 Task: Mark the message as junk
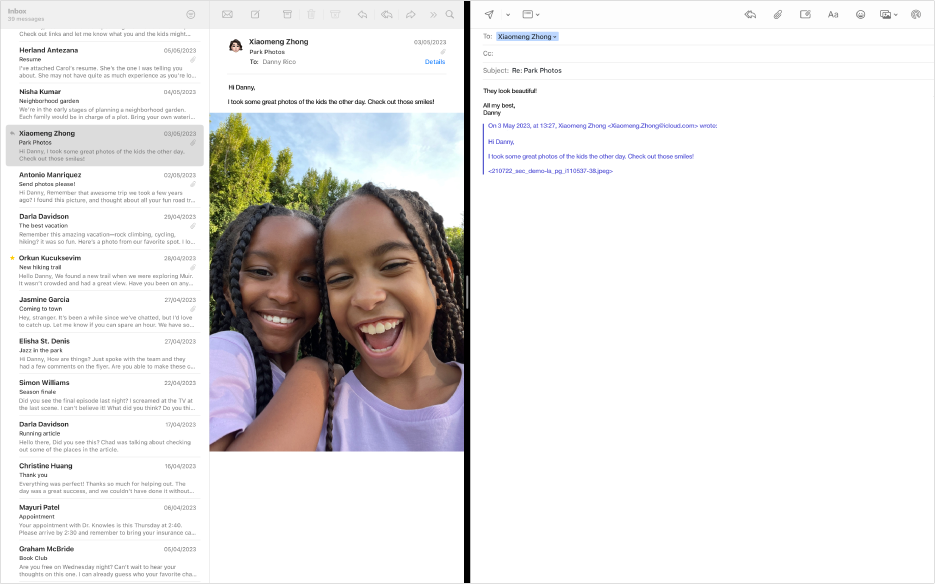click(x=335, y=13)
